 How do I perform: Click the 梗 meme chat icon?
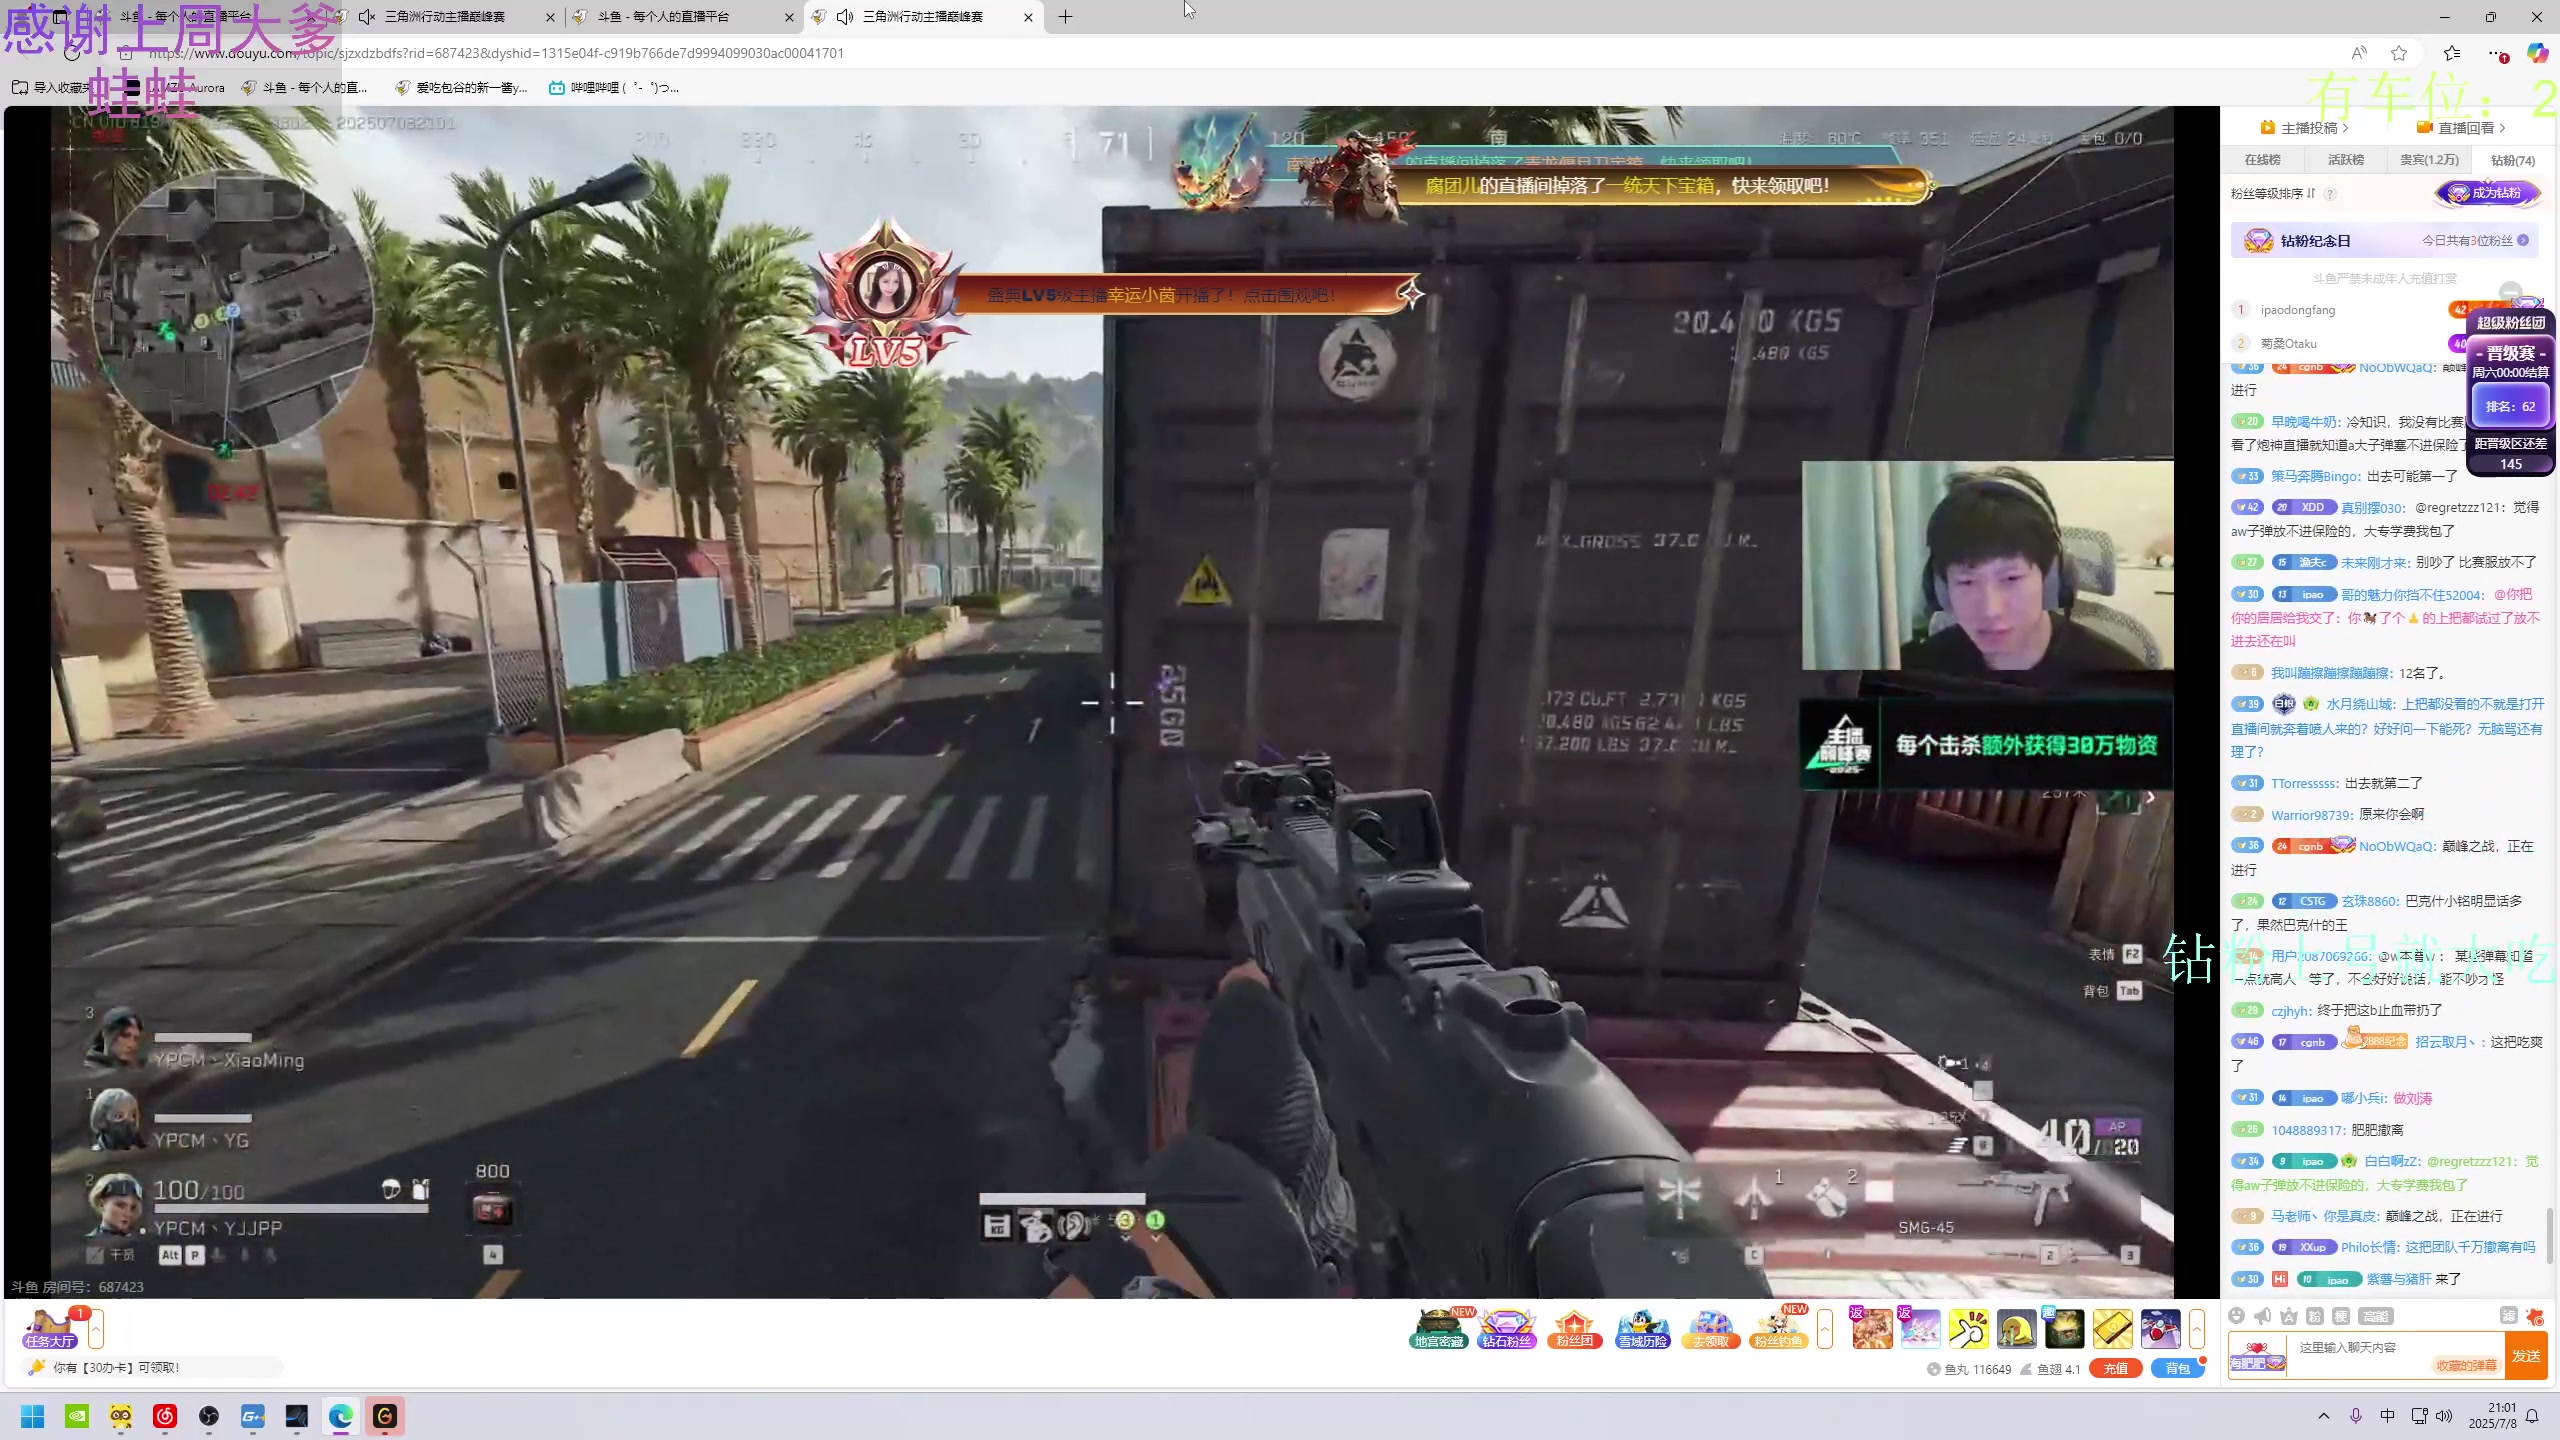coord(2341,1316)
